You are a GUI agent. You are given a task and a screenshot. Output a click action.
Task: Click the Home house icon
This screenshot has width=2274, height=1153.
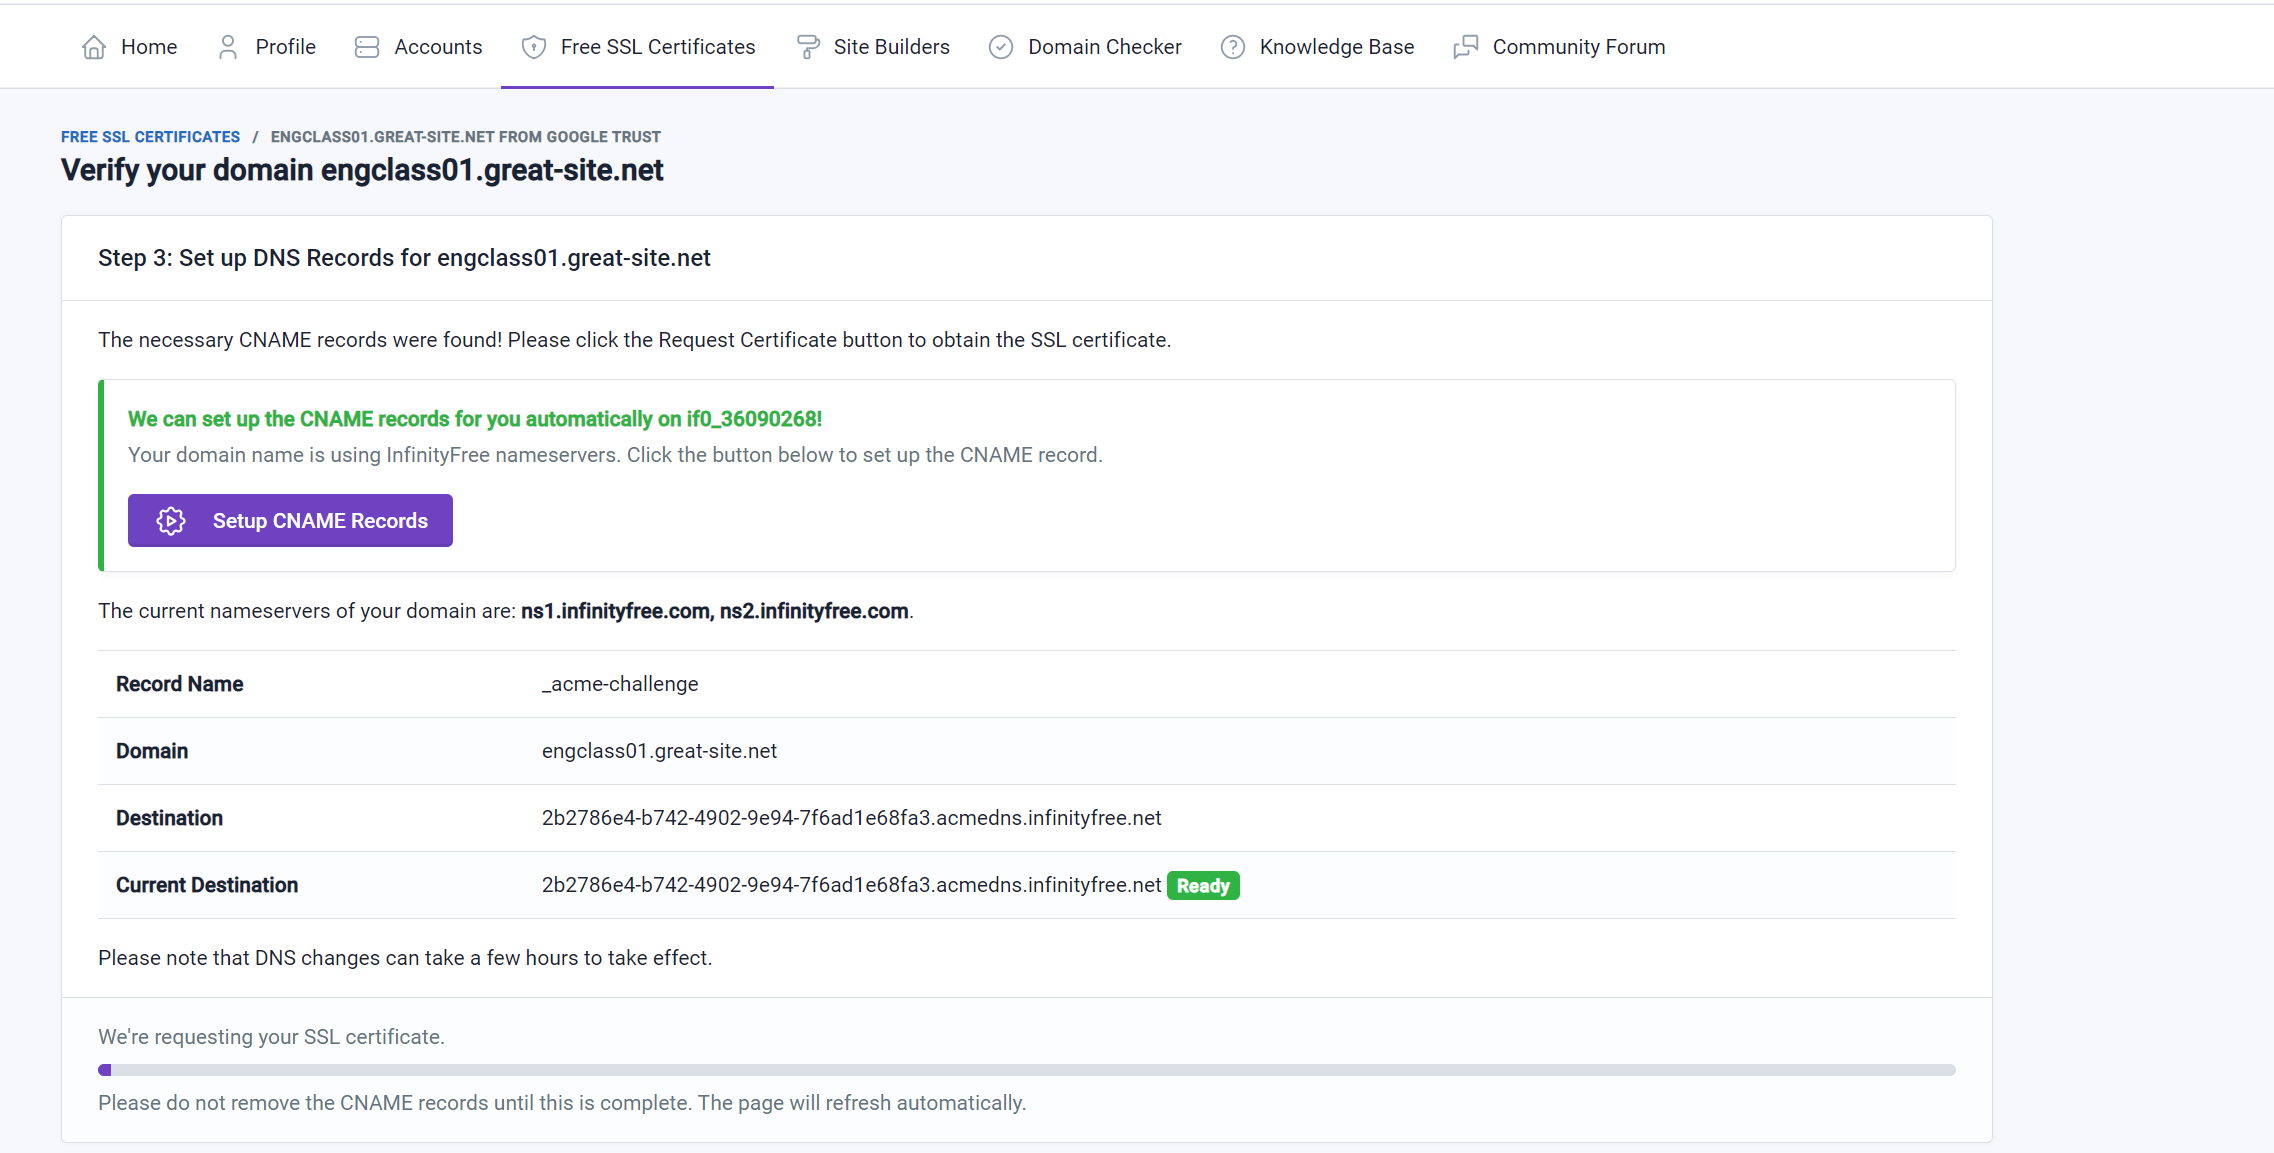pos(94,47)
